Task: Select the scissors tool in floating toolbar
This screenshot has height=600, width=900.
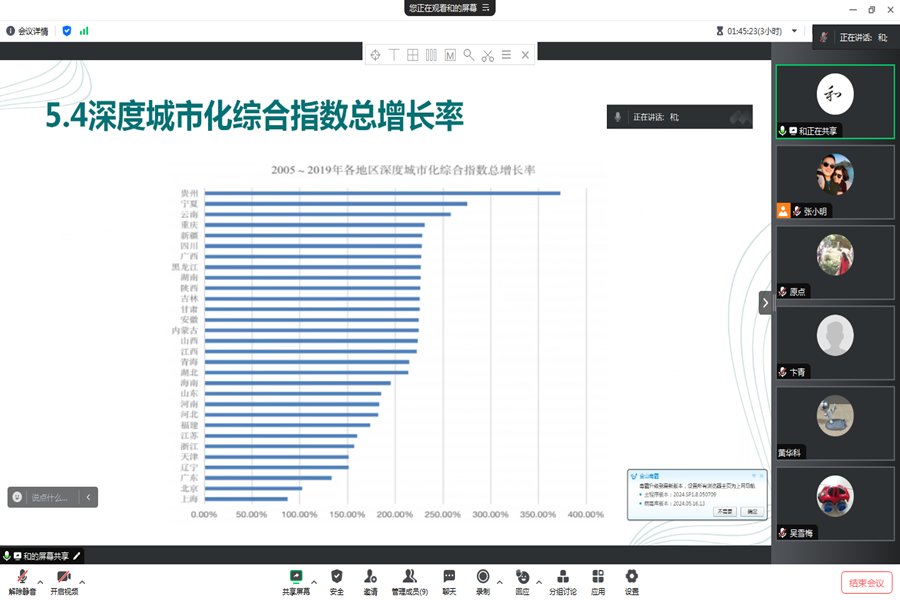Action: click(487, 55)
